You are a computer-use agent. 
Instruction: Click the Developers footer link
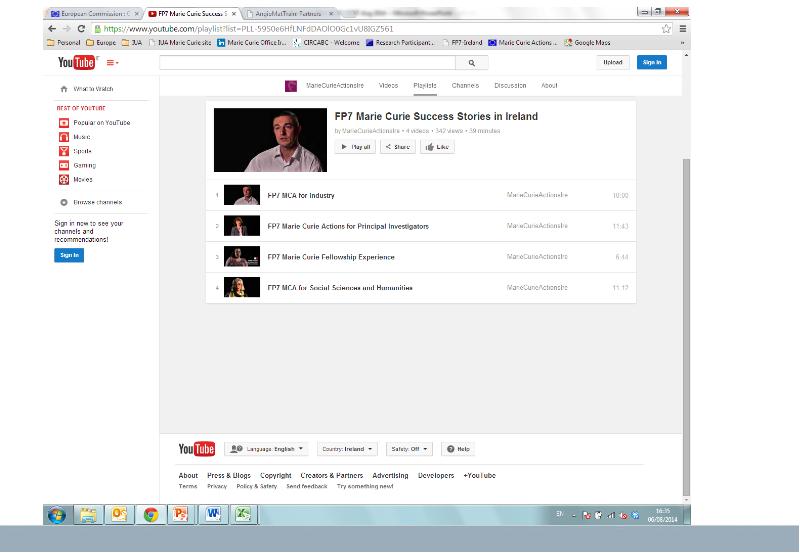[436, 475]
